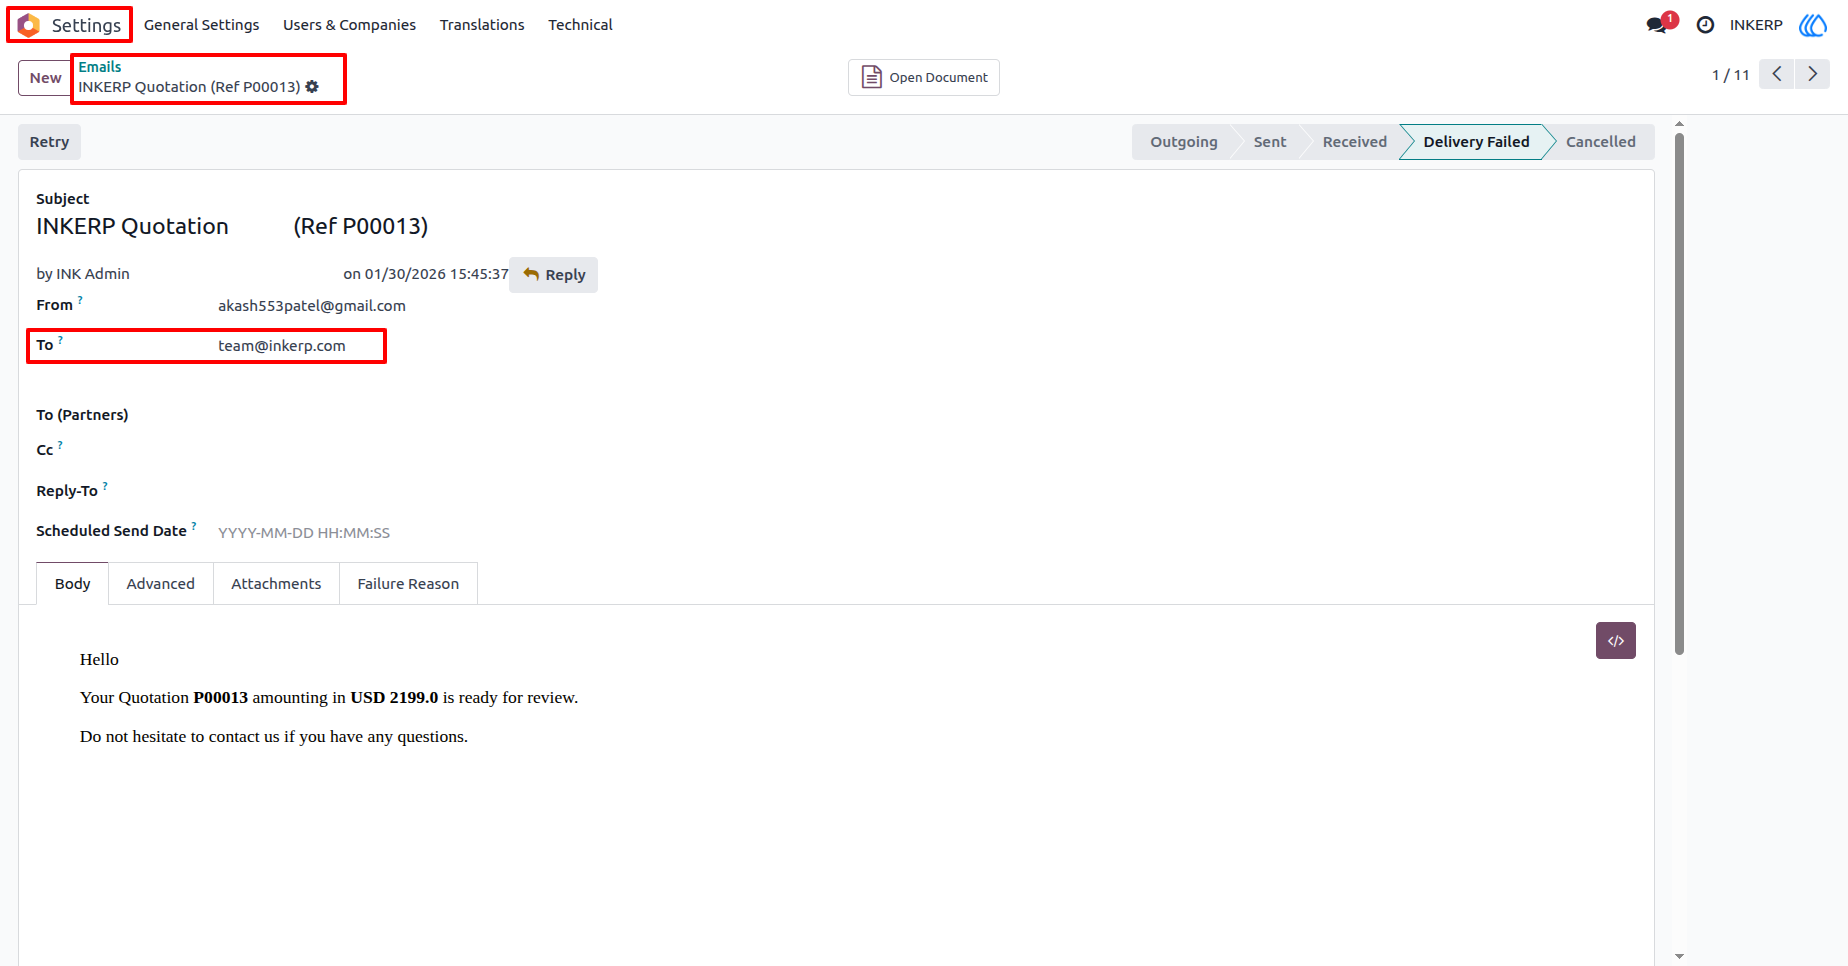Create a New email record
1848x966 pixels.
pos(45,78)
